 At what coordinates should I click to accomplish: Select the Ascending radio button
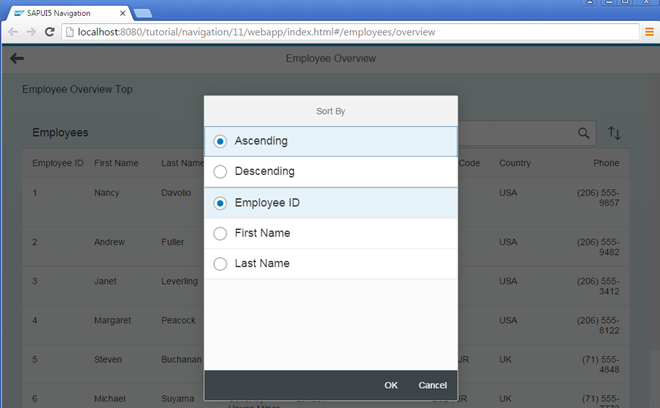[221, 141]
